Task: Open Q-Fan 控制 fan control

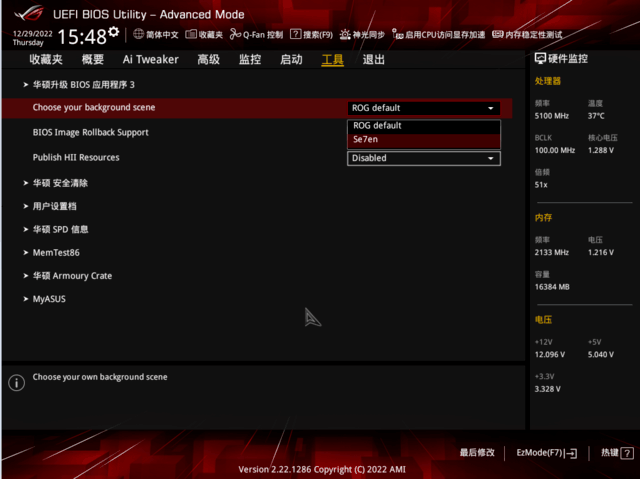Action: coord(256,34)
